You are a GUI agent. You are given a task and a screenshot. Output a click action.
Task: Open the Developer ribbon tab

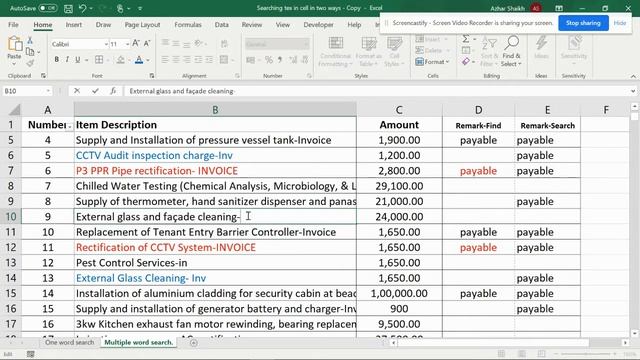[x=318, y=25]
